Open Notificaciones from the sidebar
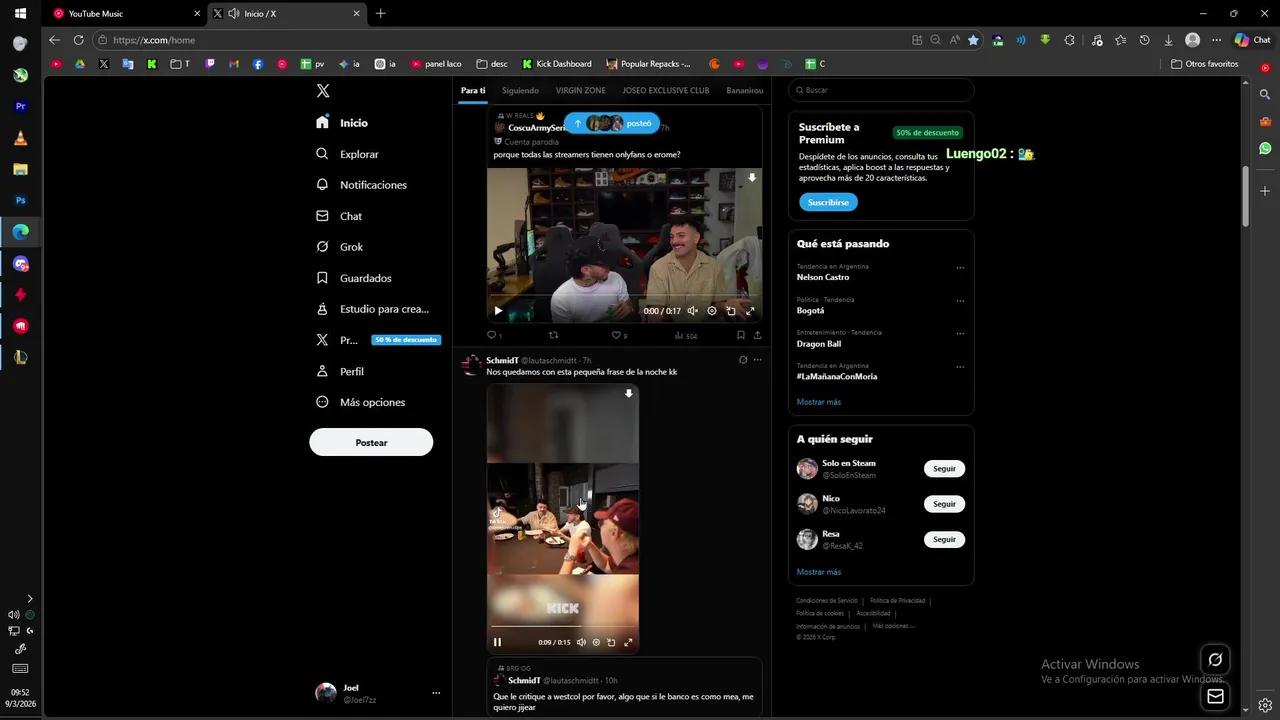1280x720 pixels. point(372,185)
